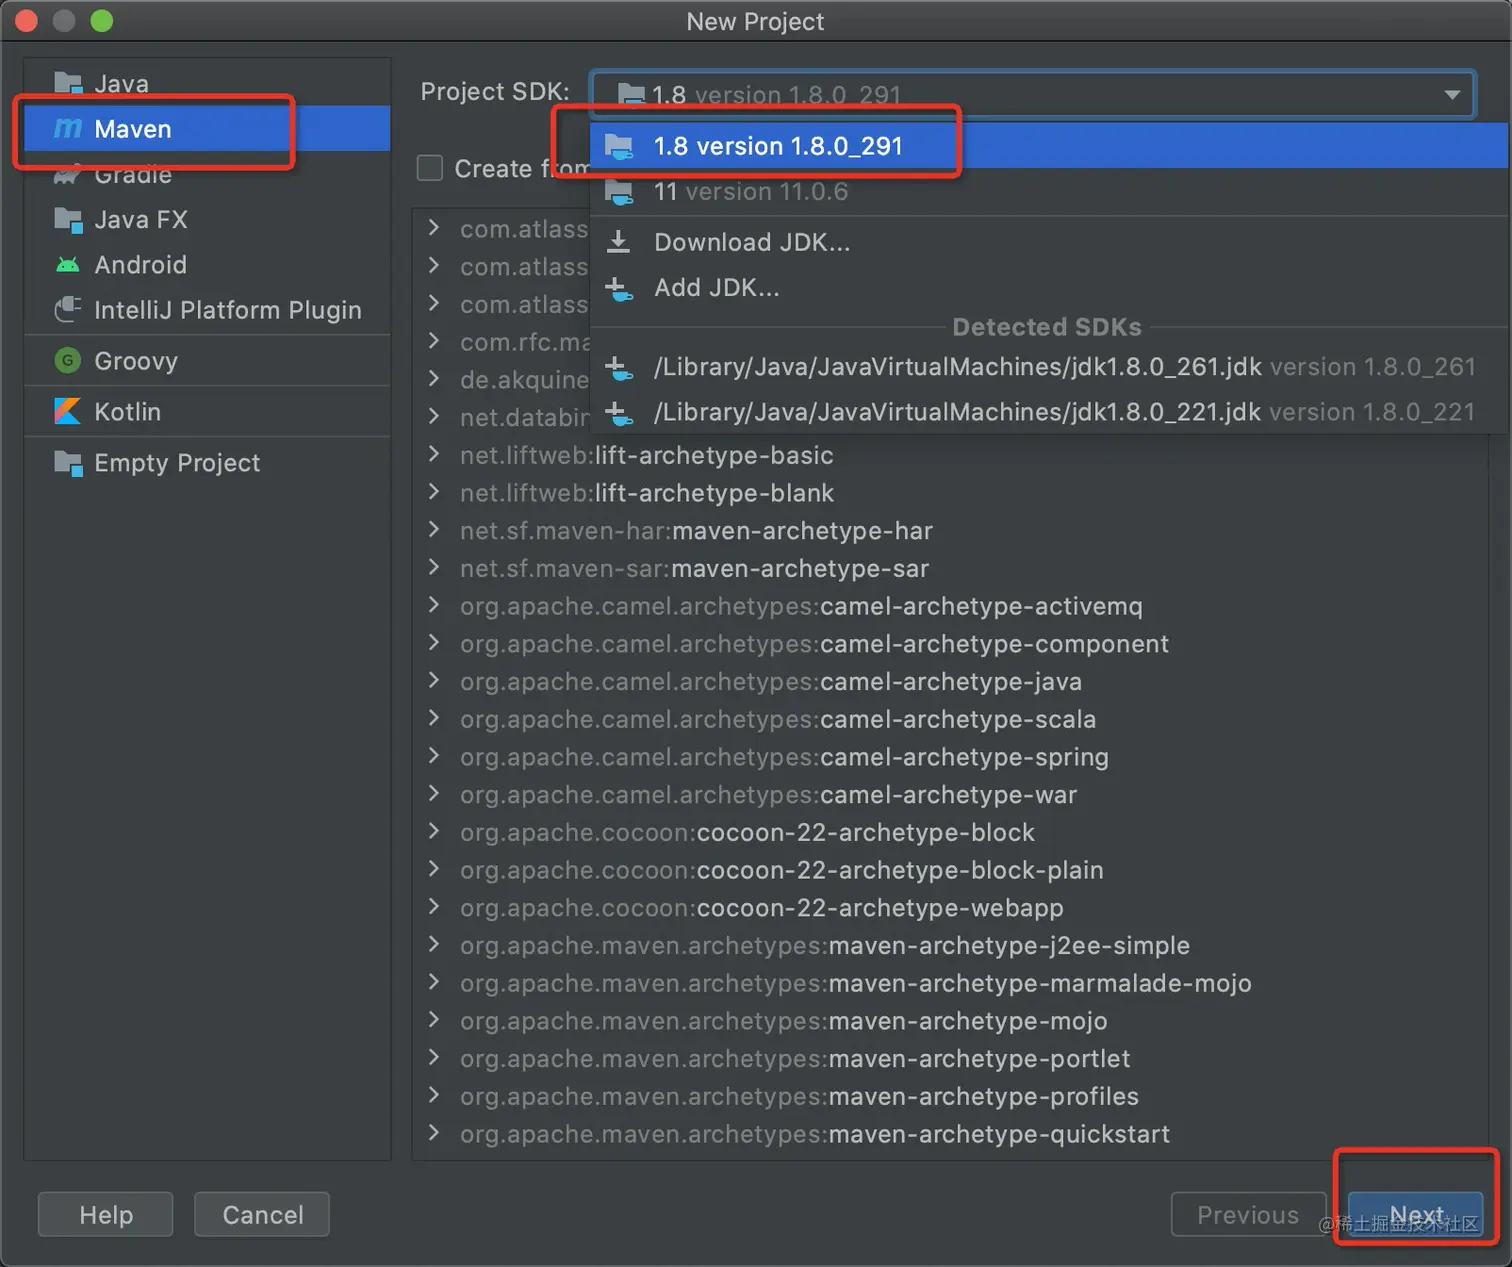1512x1267 pixels.
Task: Select the Java folder icon in sidebar
Action: [68, 83]
